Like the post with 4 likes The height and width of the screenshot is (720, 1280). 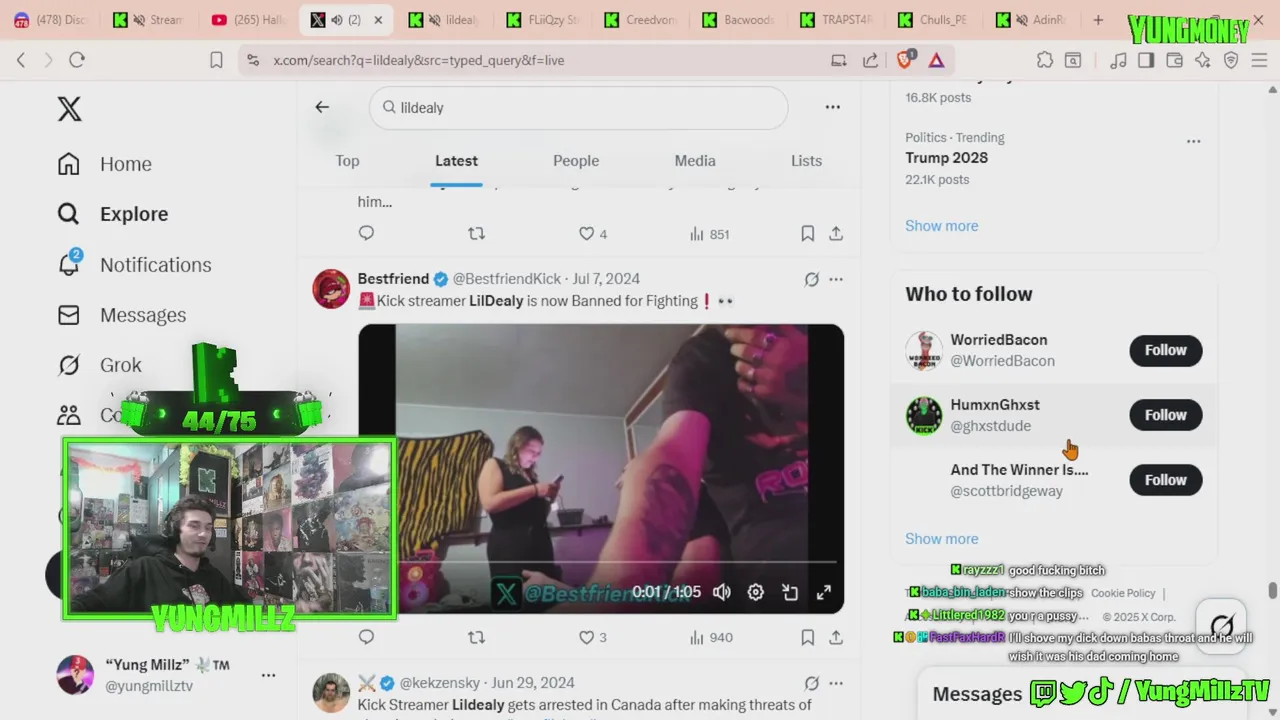[593, 233]
